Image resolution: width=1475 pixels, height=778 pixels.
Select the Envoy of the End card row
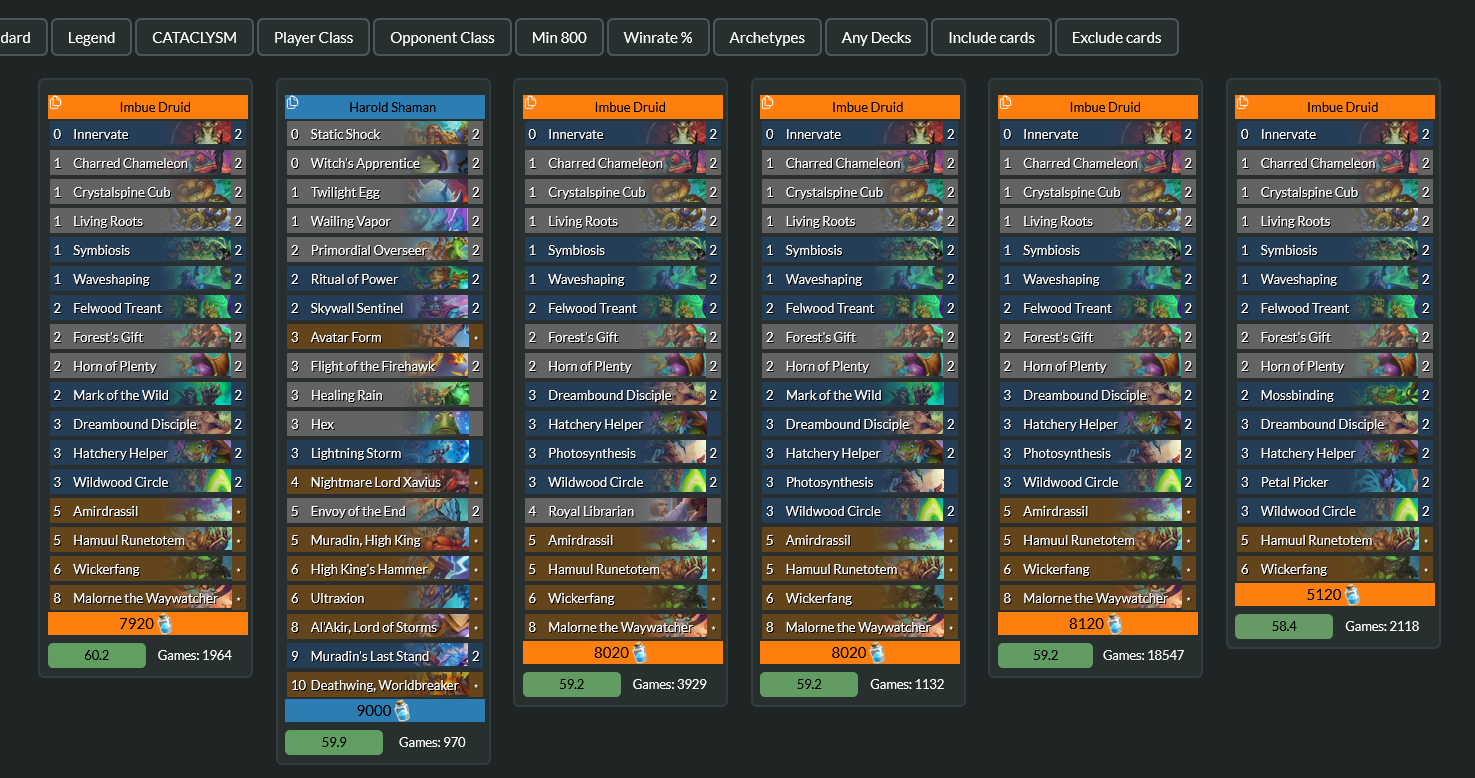click(x=385, y=511)
